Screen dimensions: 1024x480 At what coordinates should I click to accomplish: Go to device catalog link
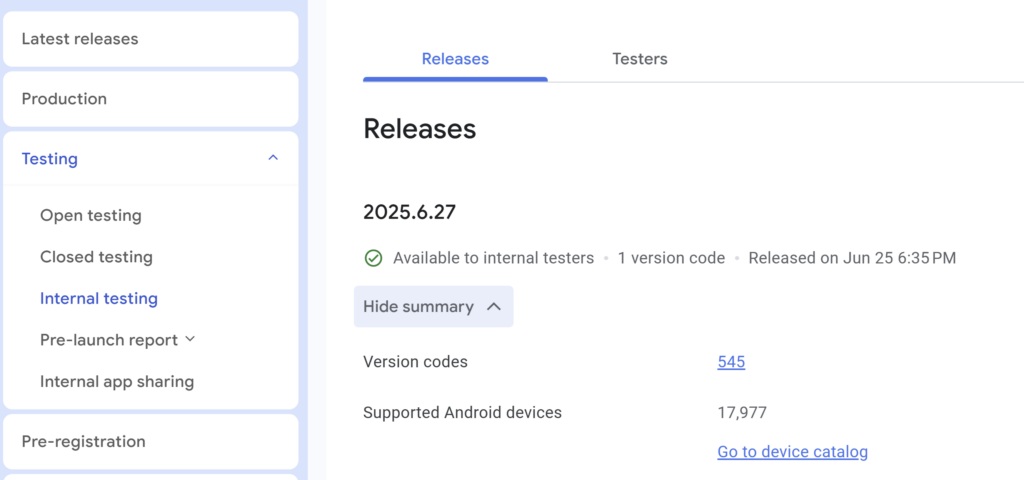pos(792,452)
